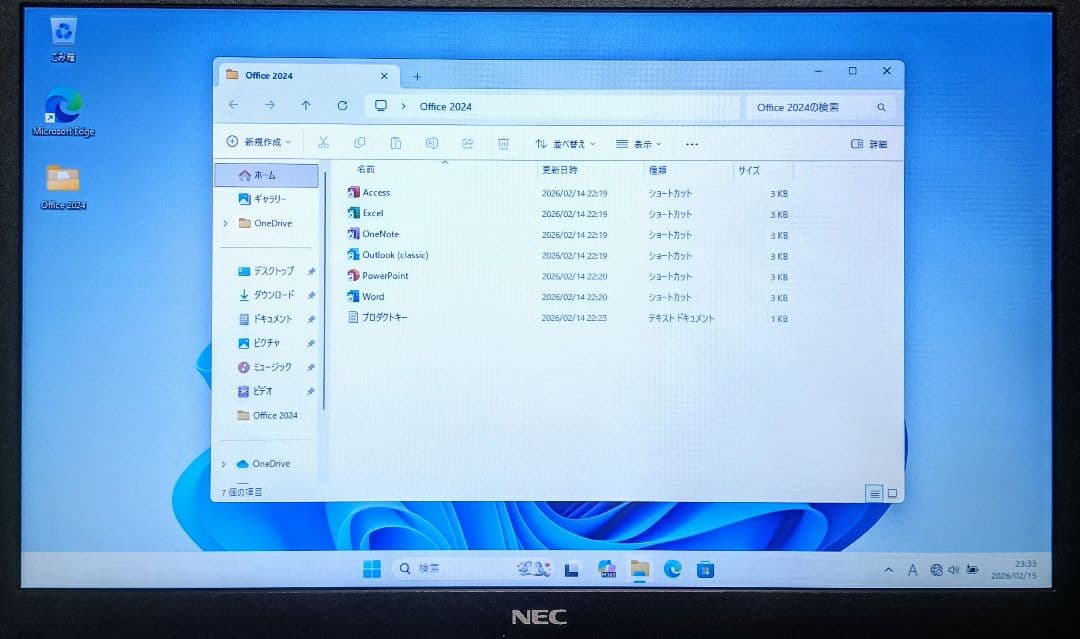This screenshot has width=1080, height=639.
Task: Open Task View in the taskbar
Action: click(x=572, y=569)
